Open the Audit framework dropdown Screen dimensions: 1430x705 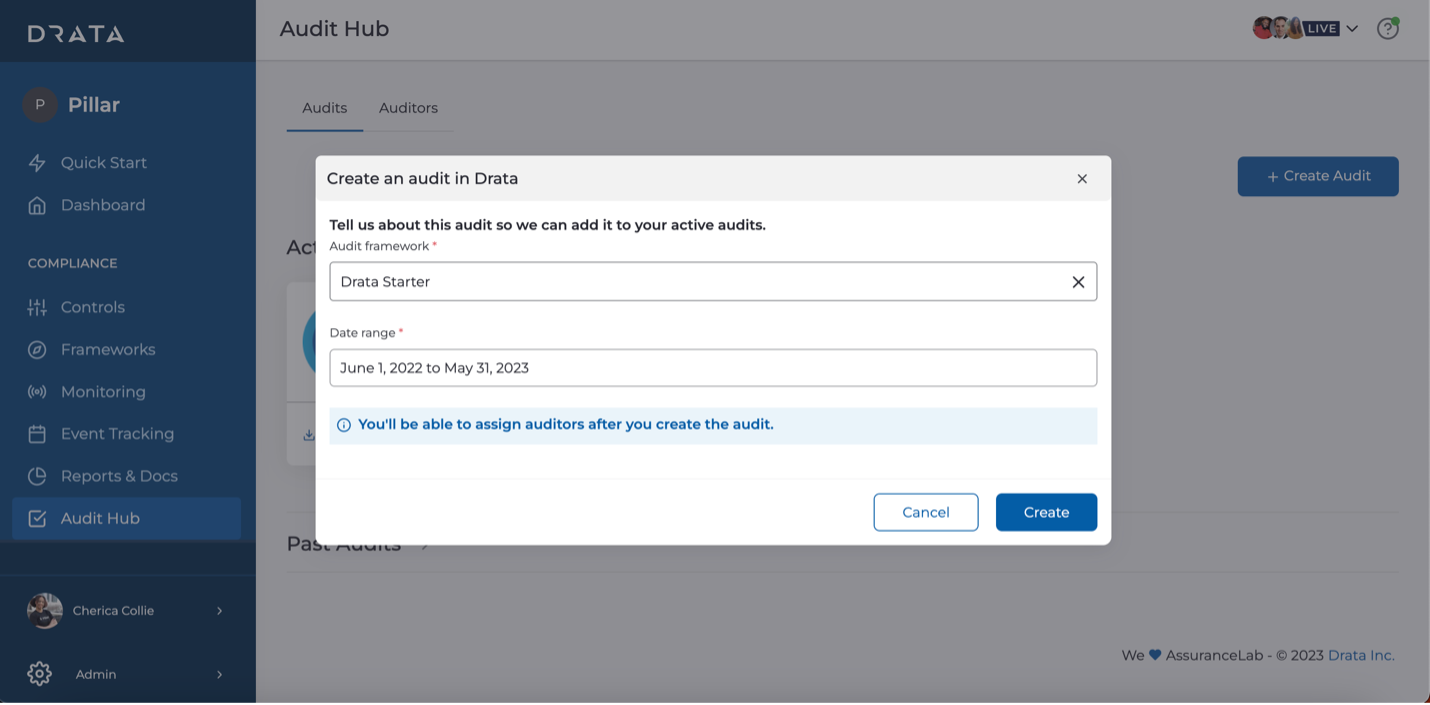(700, 282)
